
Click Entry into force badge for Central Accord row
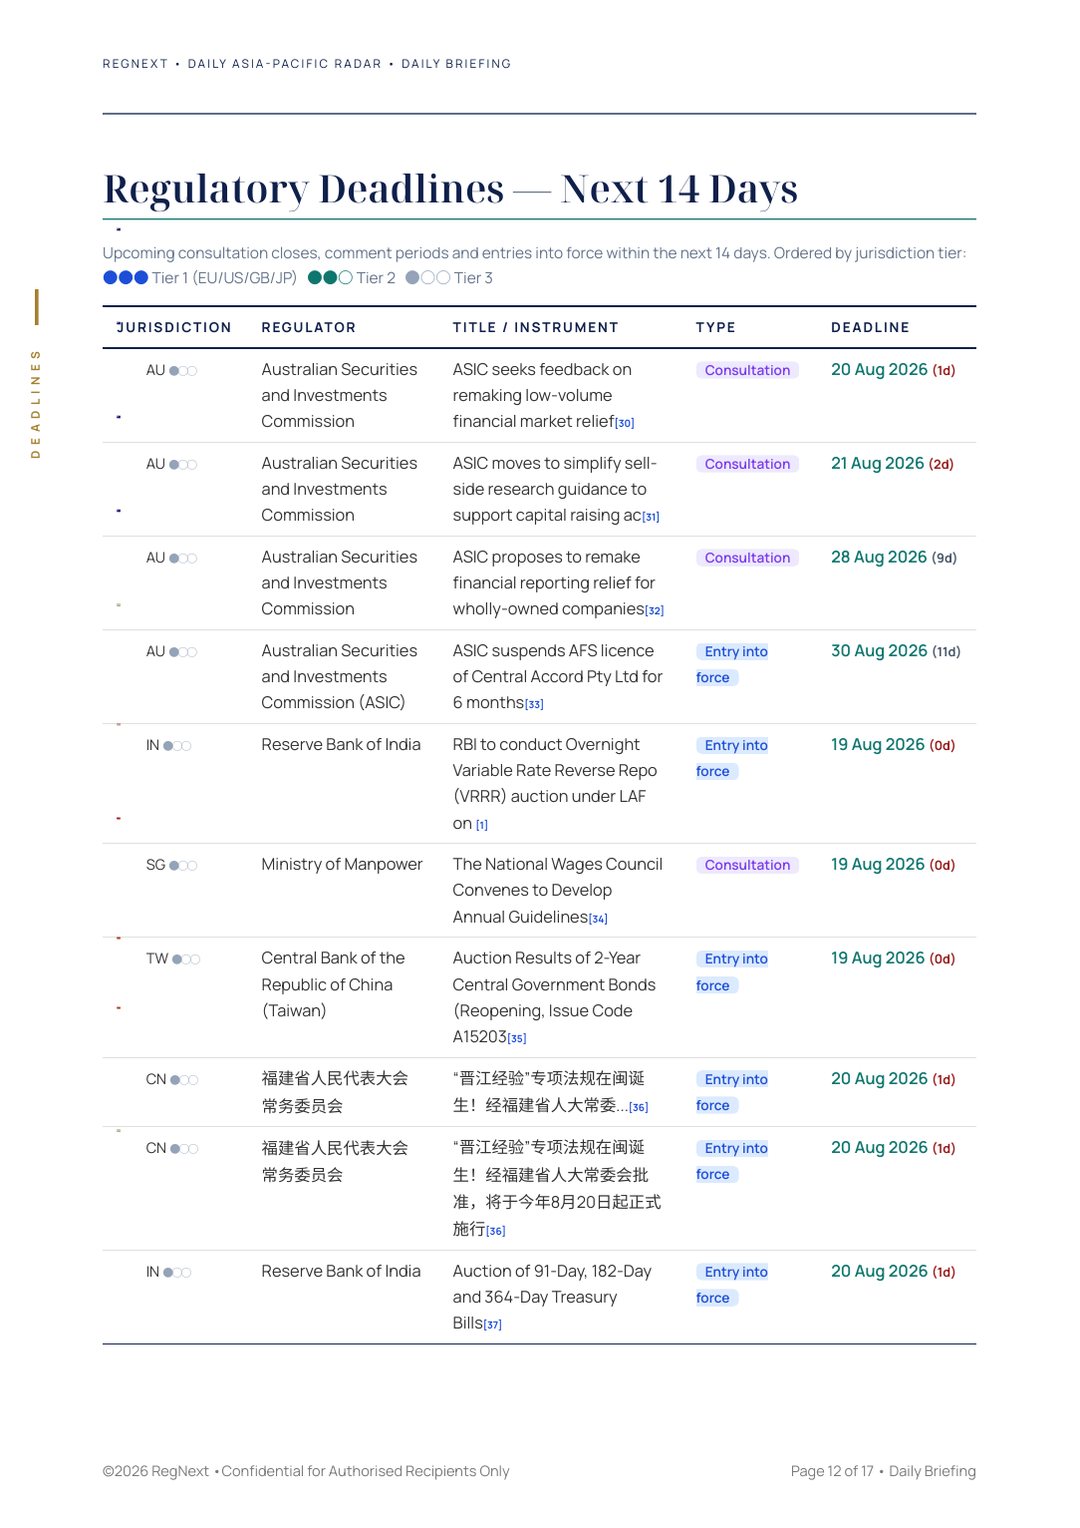tap(733, 664)
